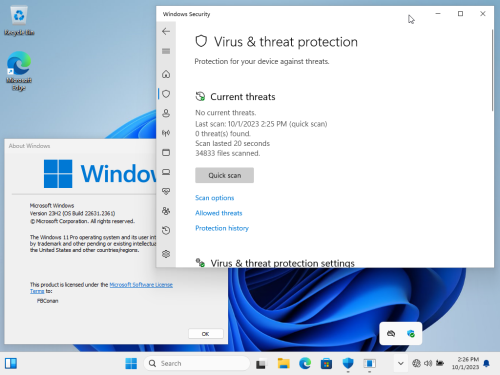
Task: Click Version 23H2 text in About Windows
Action: point(72,213)
